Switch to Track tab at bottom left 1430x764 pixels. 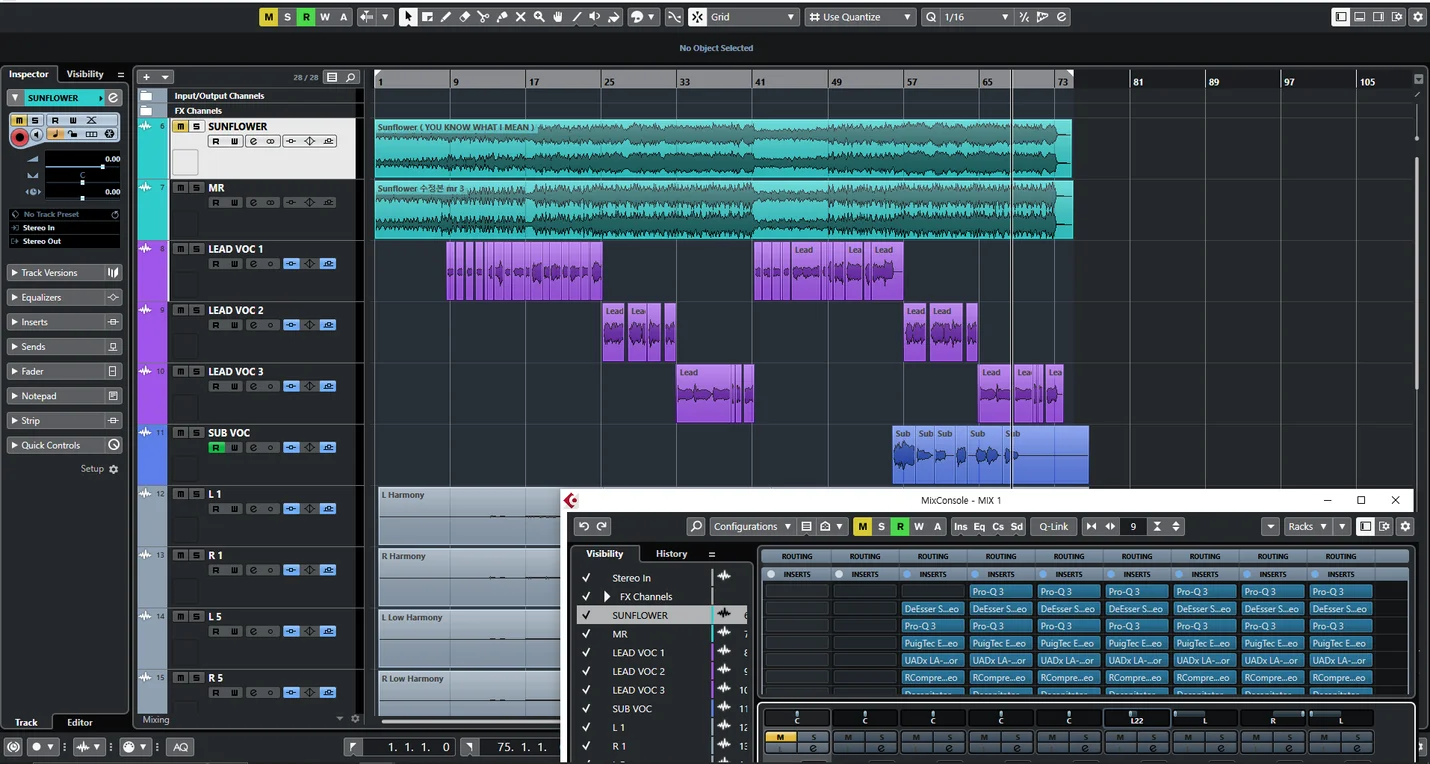26,722
